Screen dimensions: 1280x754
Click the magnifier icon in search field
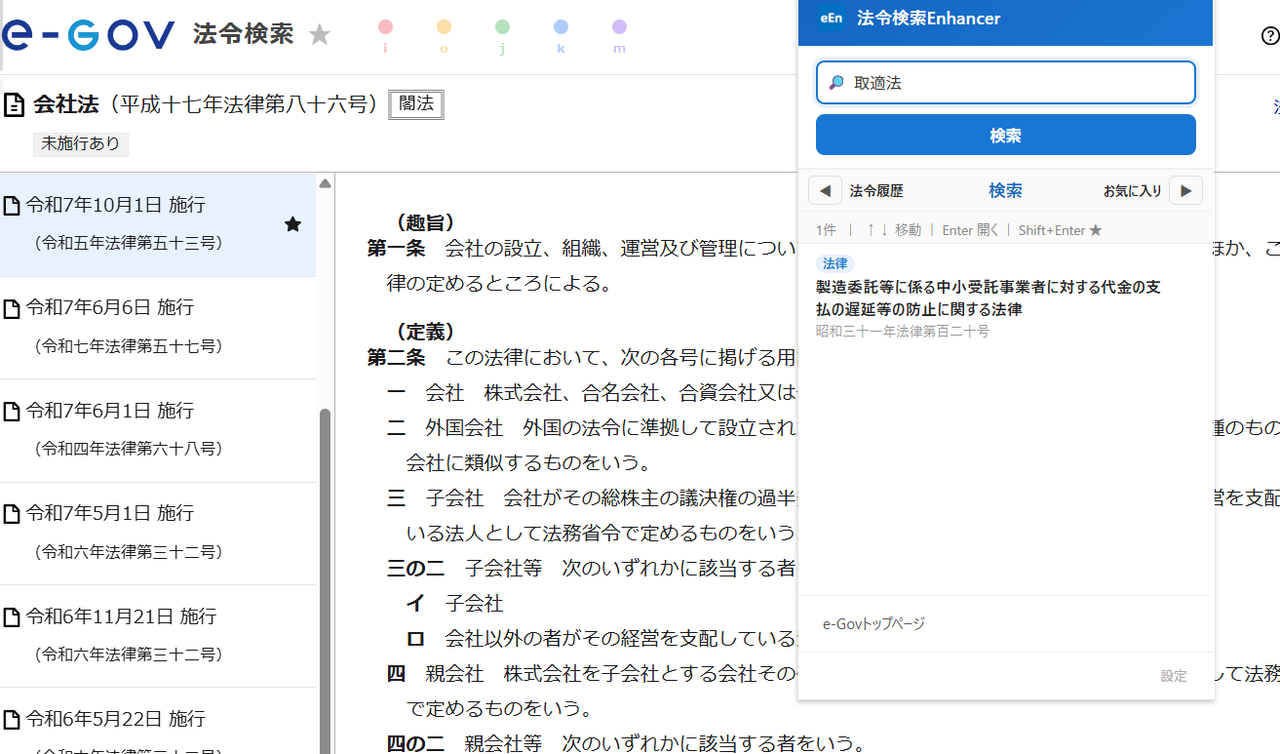pos(837,83)
